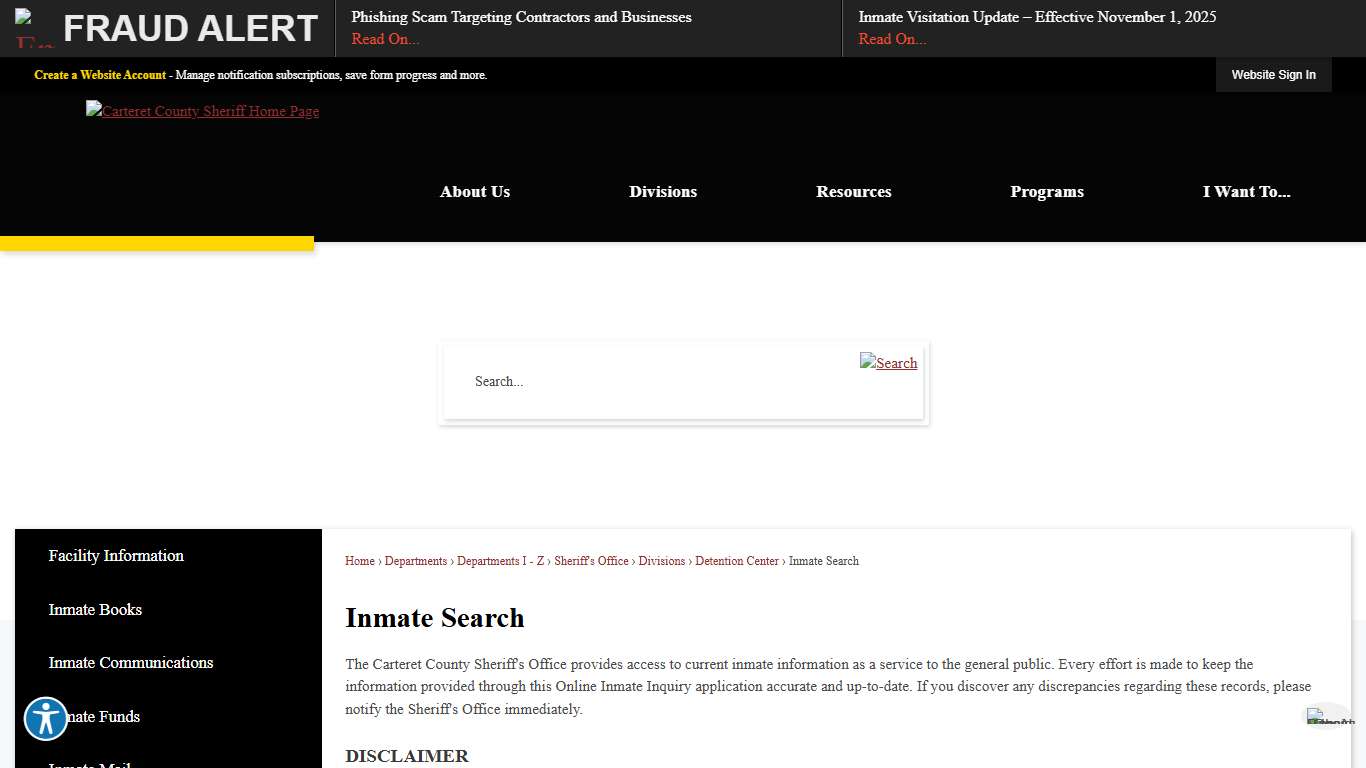This screenshot has width=1366, height=768.
Task: Open the inmate visitation update Read On link
Action: tap(892, 39)
